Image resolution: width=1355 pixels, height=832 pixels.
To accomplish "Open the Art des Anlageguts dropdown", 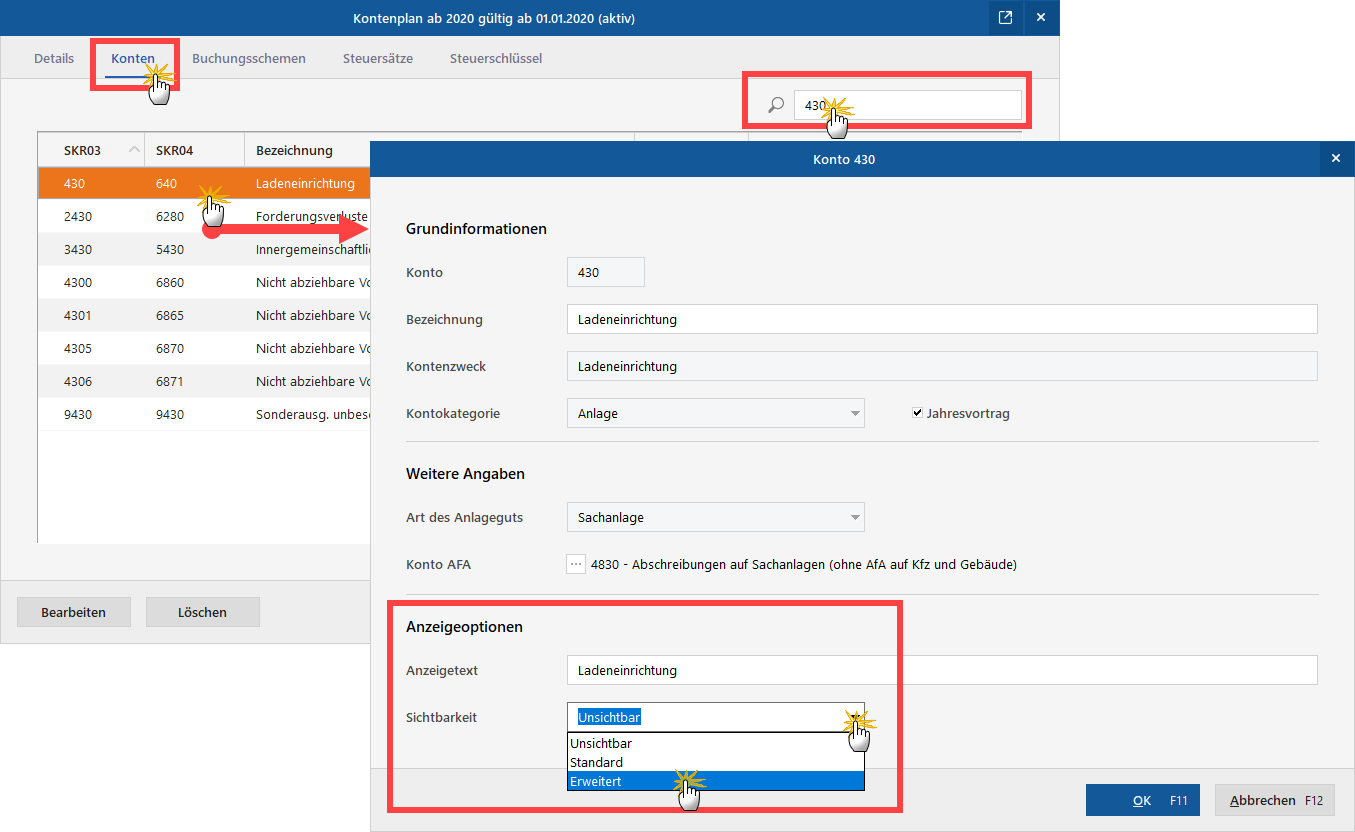I will (x=715, y=517).
